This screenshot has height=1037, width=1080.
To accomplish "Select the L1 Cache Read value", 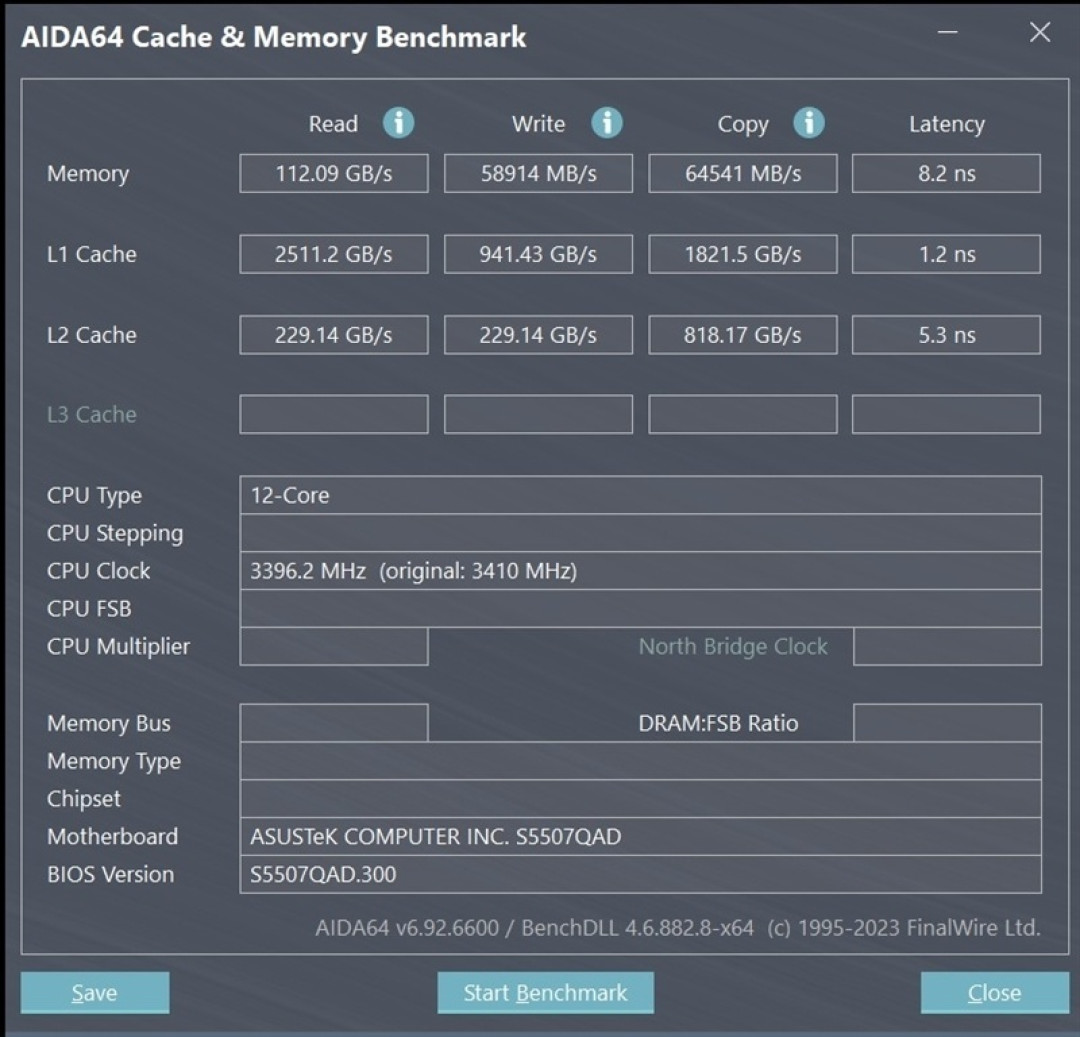I will (334, 254).
